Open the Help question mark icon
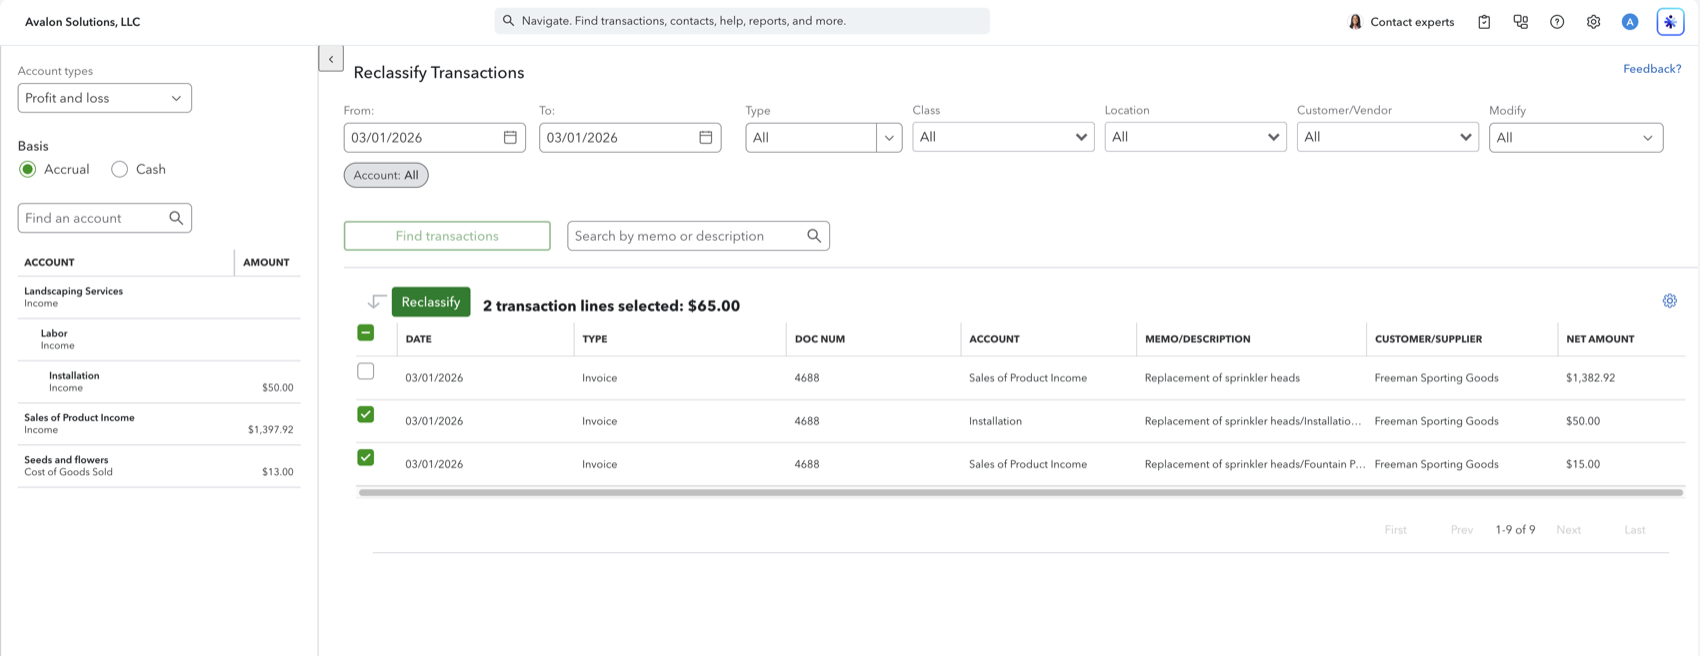The width and height of the screenshot is (1700, 656). pos(1557,22)
